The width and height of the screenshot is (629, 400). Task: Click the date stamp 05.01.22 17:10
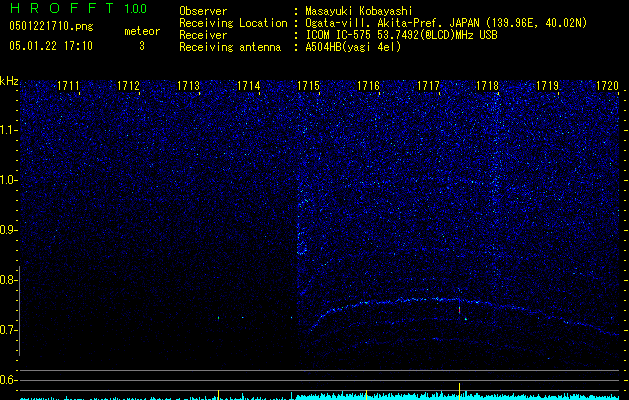(x=51, y=46)
